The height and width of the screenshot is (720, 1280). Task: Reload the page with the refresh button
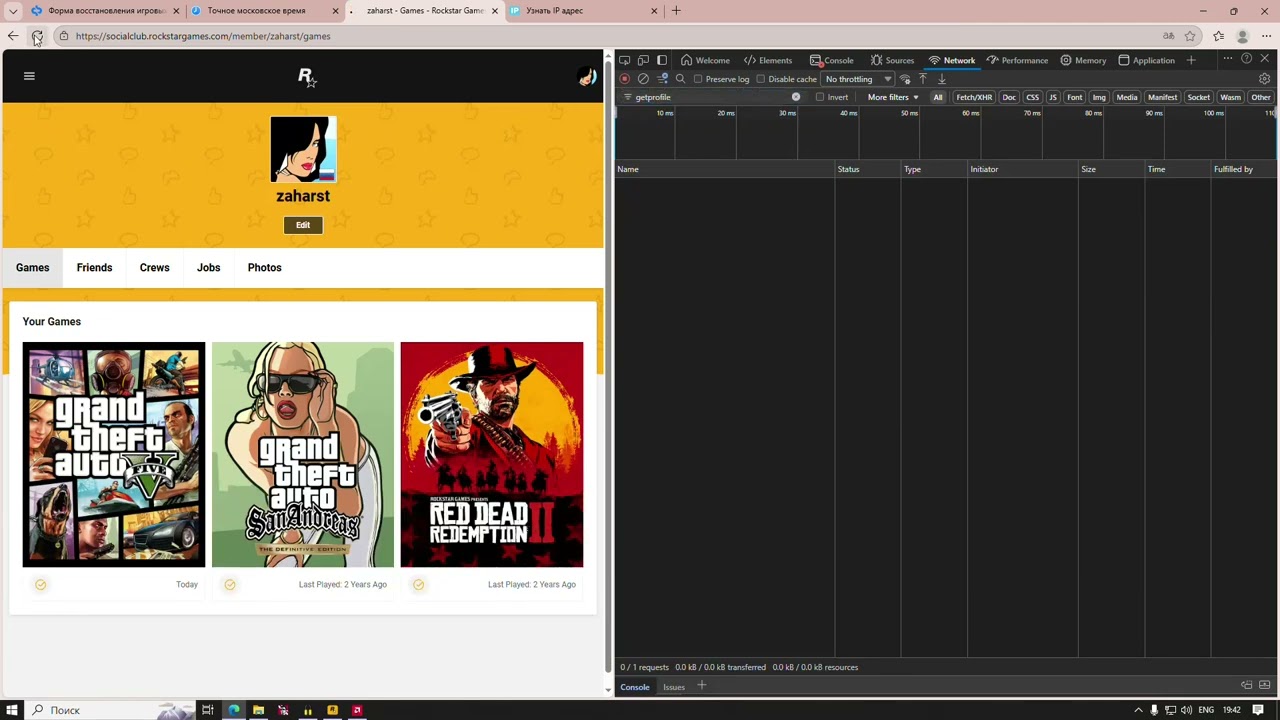pyautogui.click(x=37, y=36)
